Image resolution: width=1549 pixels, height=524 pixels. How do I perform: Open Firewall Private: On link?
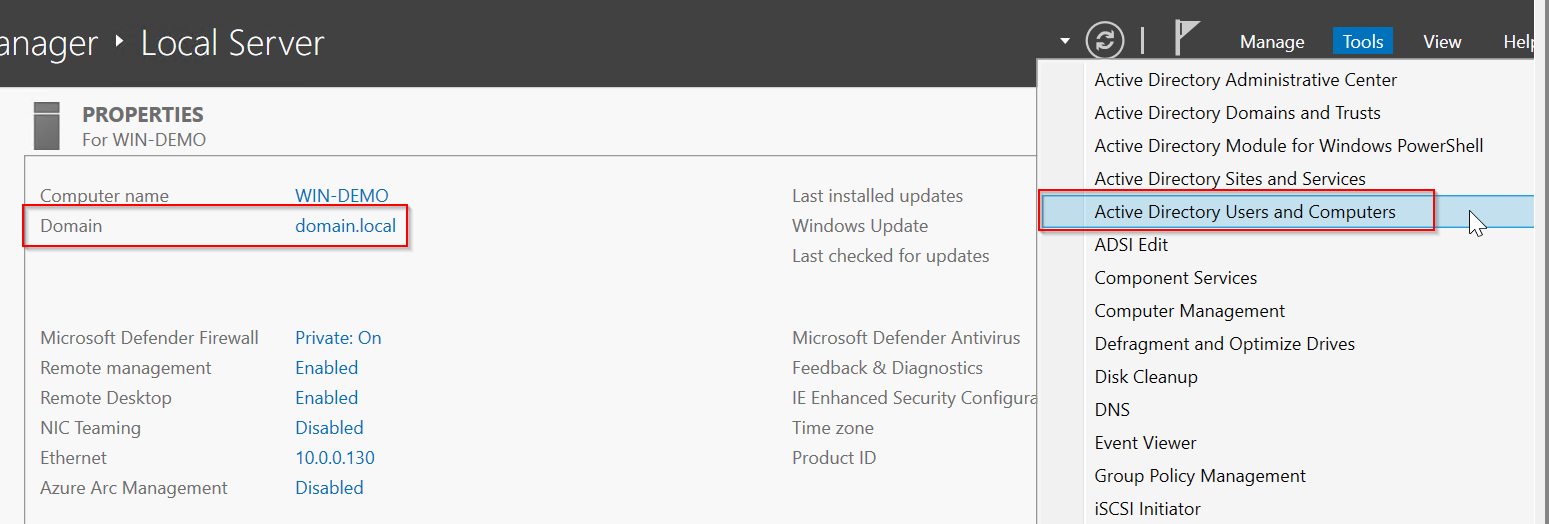[x=338, y=338]
